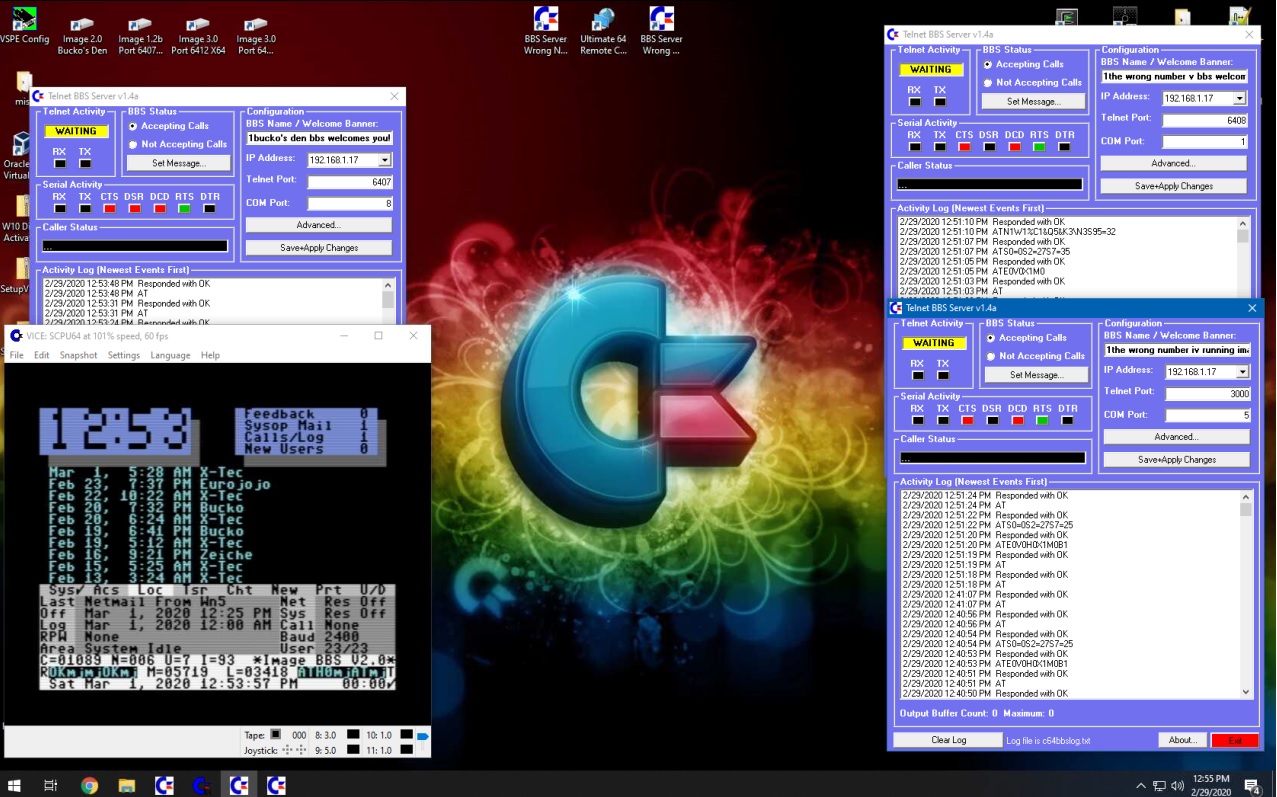The height and width of the screenshot is (797, 1277).
Task: Click Save+Apply Changes in the port 6407 window
Action: tap(319, 247)
